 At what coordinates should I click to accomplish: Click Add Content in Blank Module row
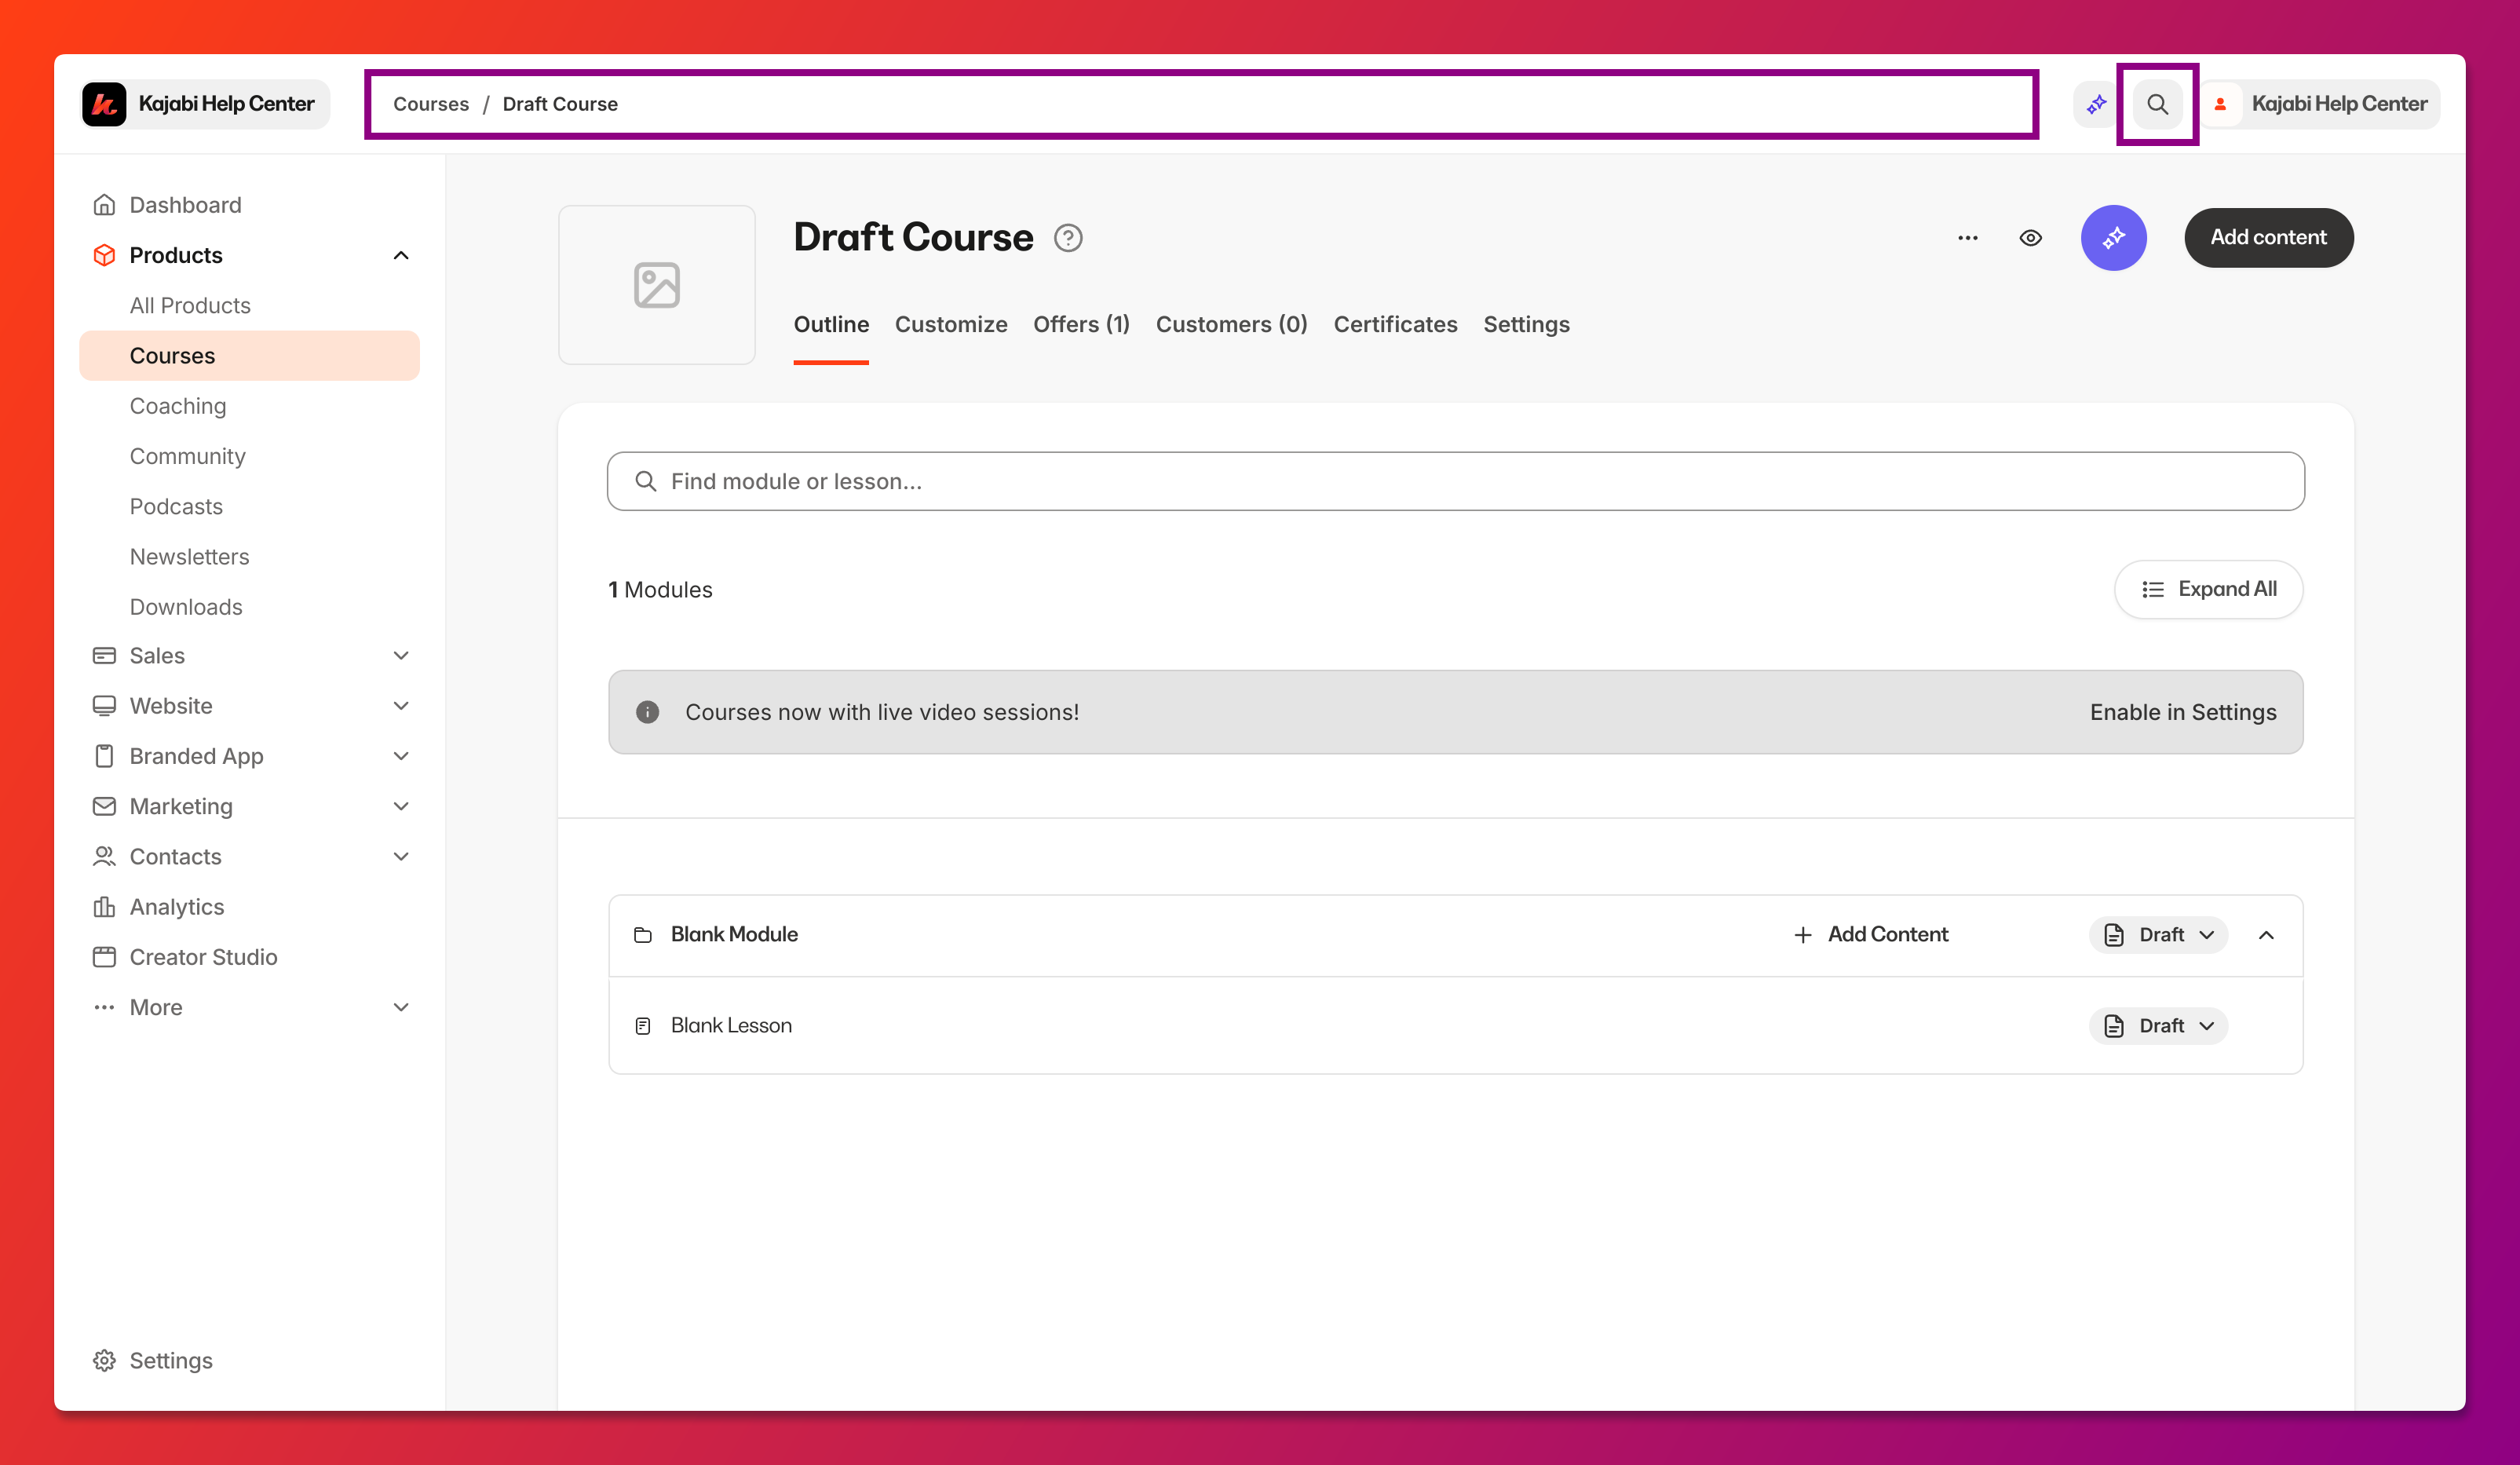[1870, 935]
